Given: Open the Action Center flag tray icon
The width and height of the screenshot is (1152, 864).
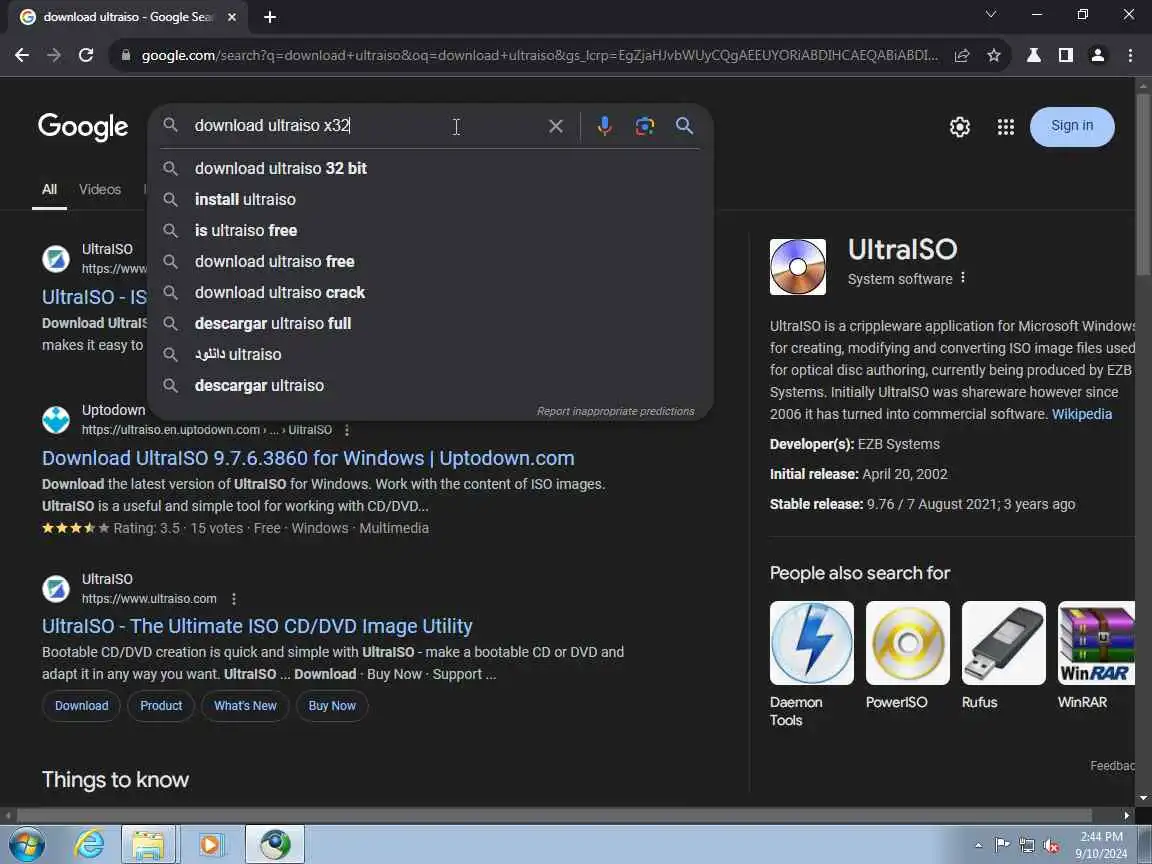Looking at the screenshot, I should pyautogui.click(x=1001, y=846).
